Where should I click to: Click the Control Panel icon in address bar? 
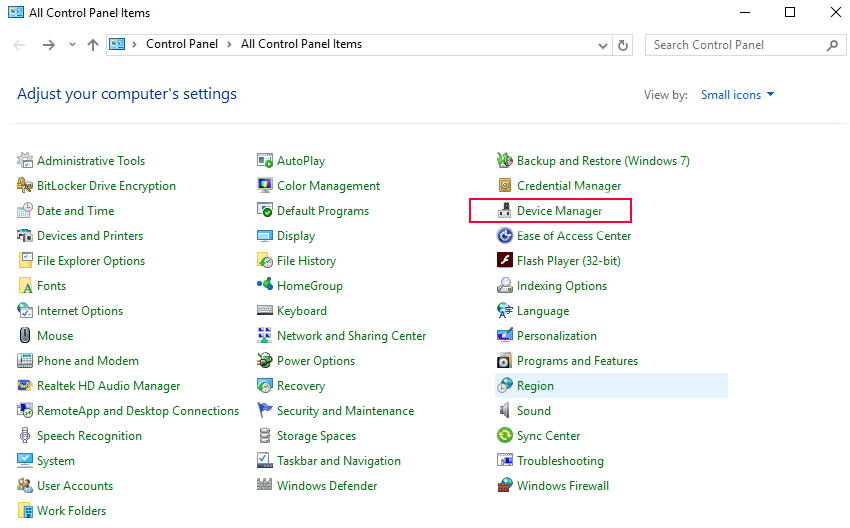117,44
